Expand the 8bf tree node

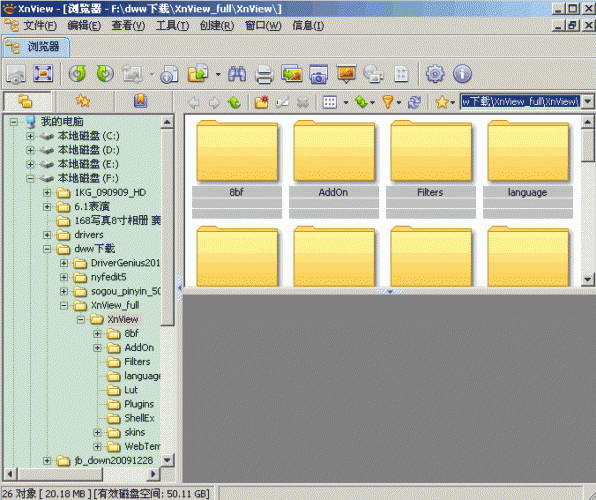point(97,333)
